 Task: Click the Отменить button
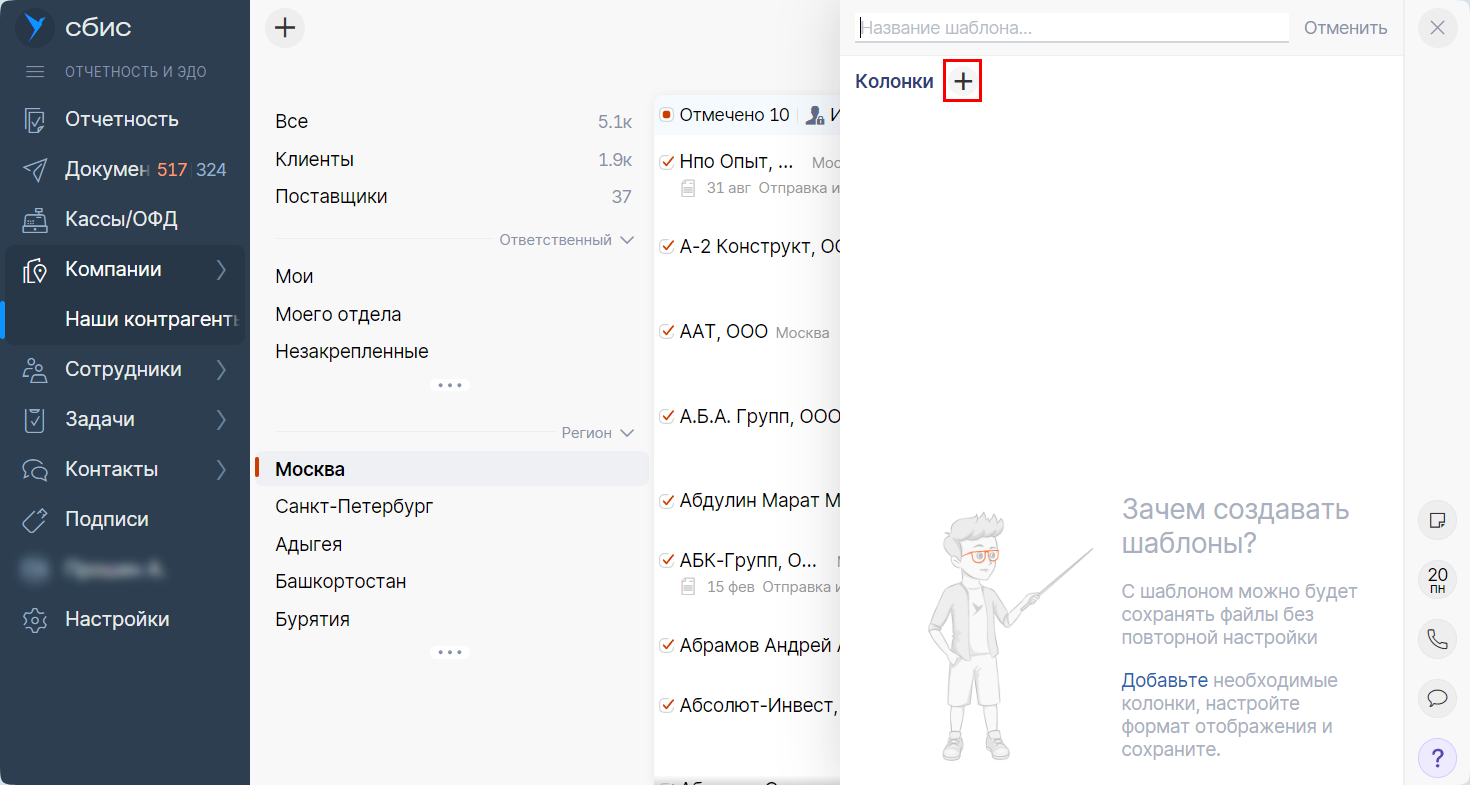click(1345, 28)
